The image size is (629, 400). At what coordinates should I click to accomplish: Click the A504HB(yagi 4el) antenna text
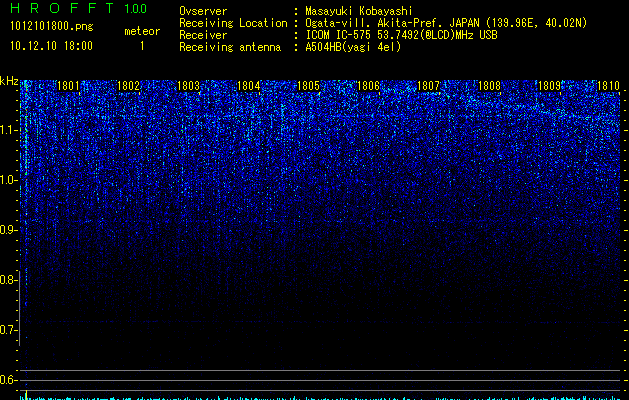353,47
